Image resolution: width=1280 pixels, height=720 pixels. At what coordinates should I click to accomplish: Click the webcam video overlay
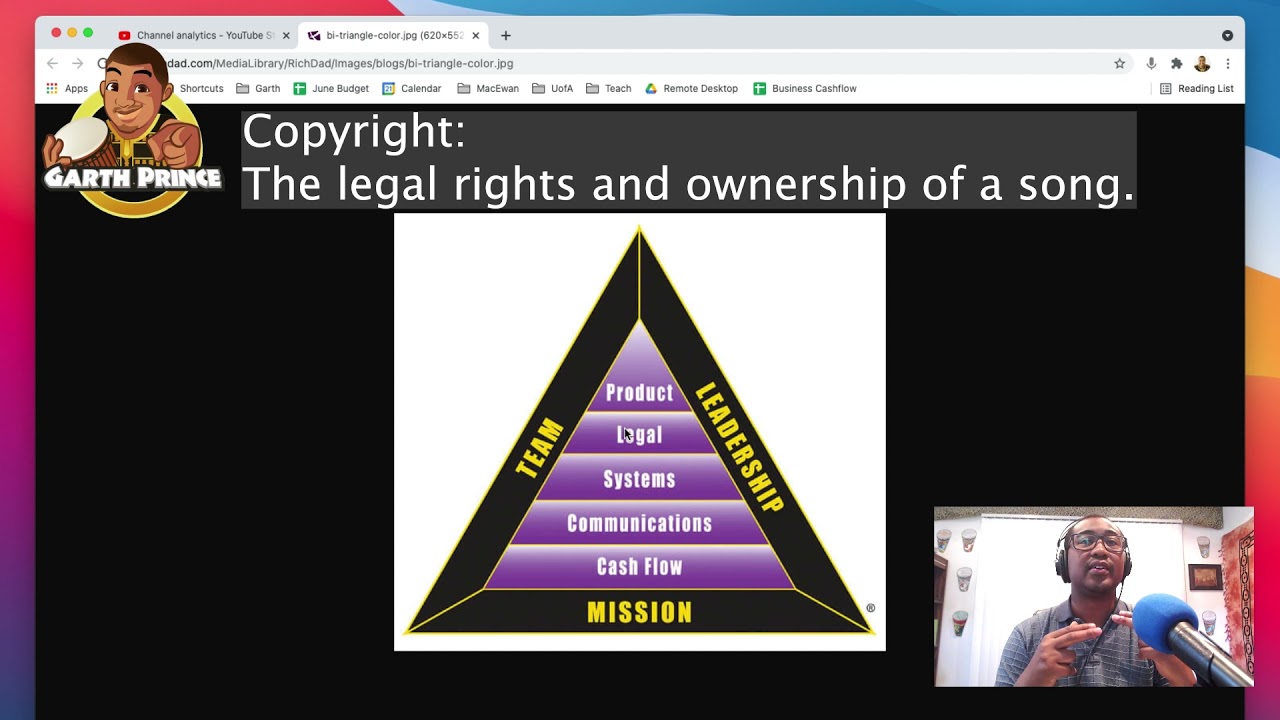point(1093,597)
